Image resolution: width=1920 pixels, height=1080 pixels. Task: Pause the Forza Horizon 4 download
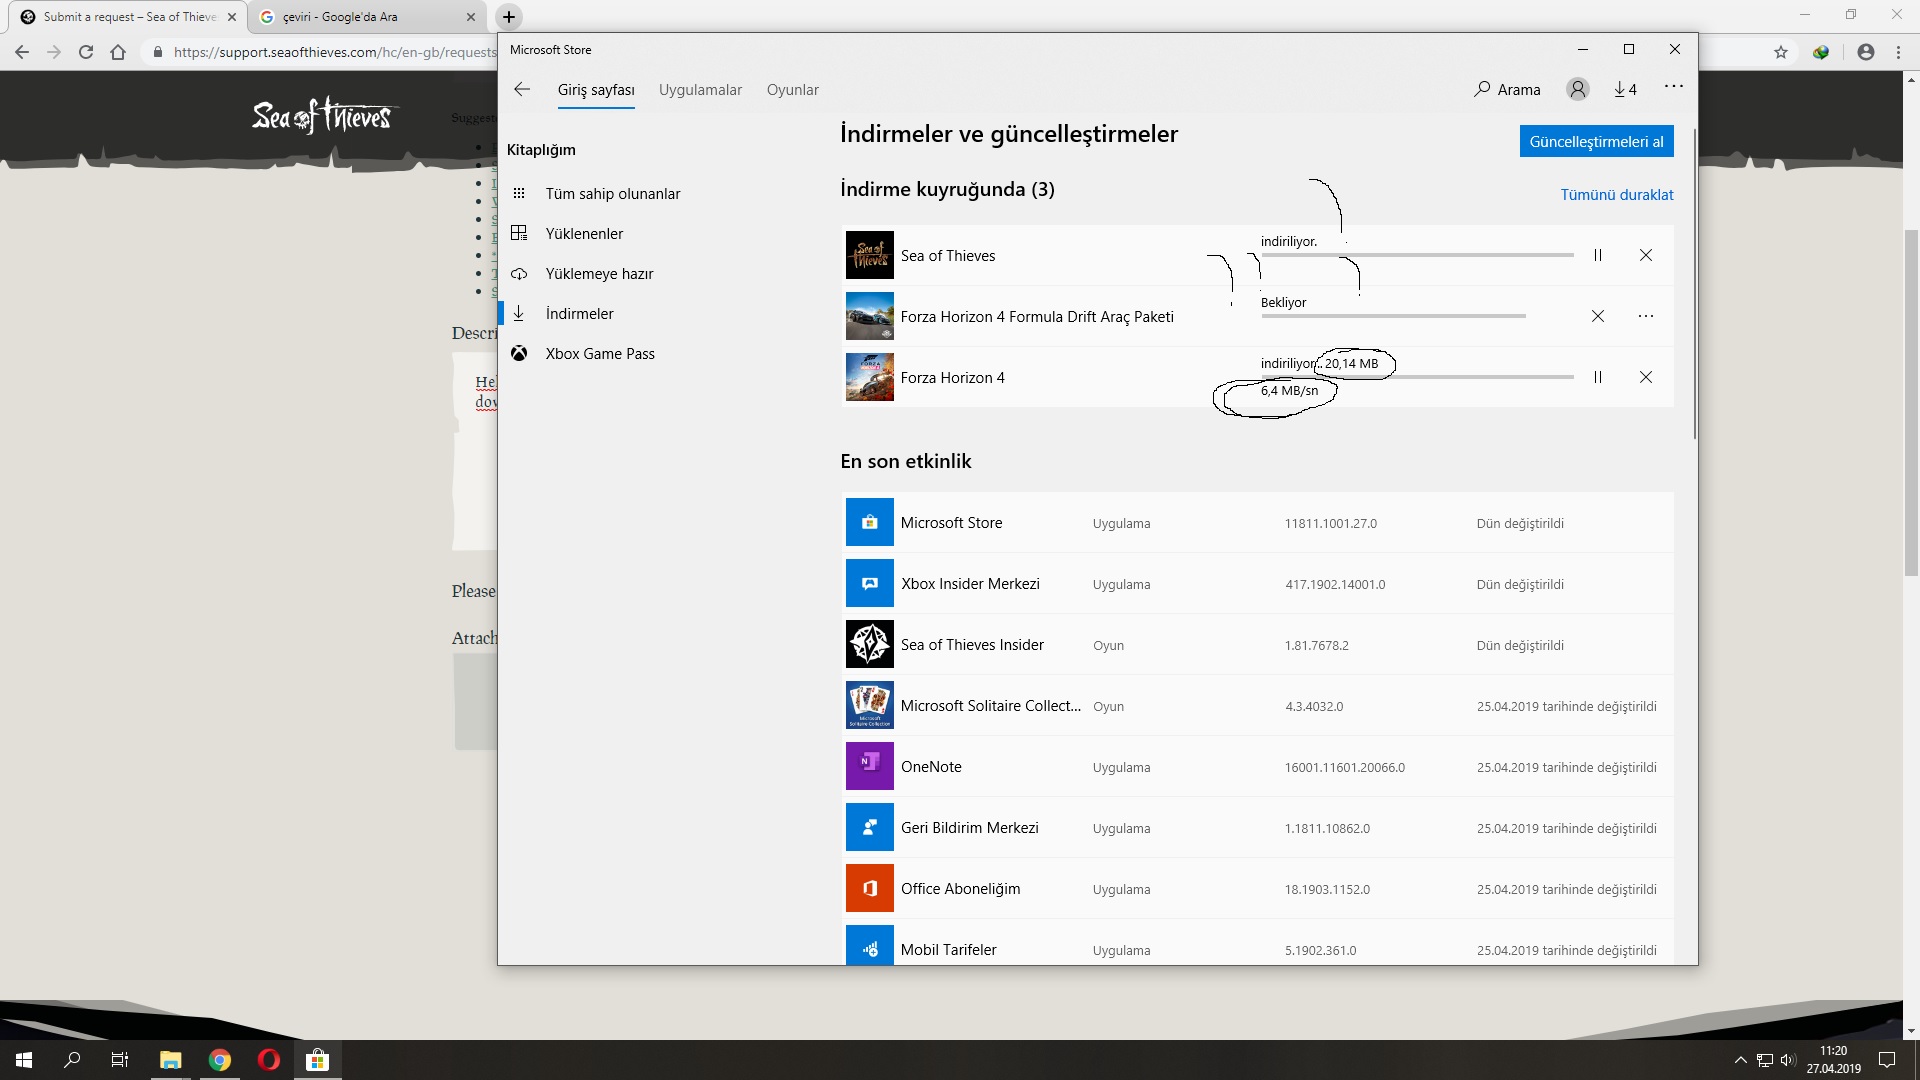click(x=1598, y=377)
